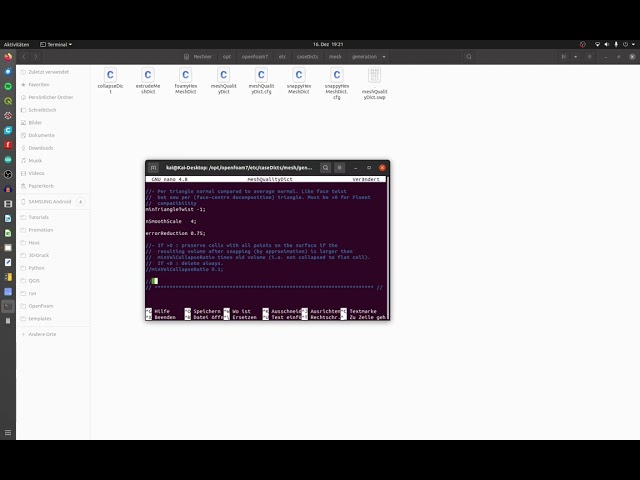Image resolution: width=640 pixels, height=480 pixels.
Task: Go back in the file manager
Action: click(x=24, y=57)
